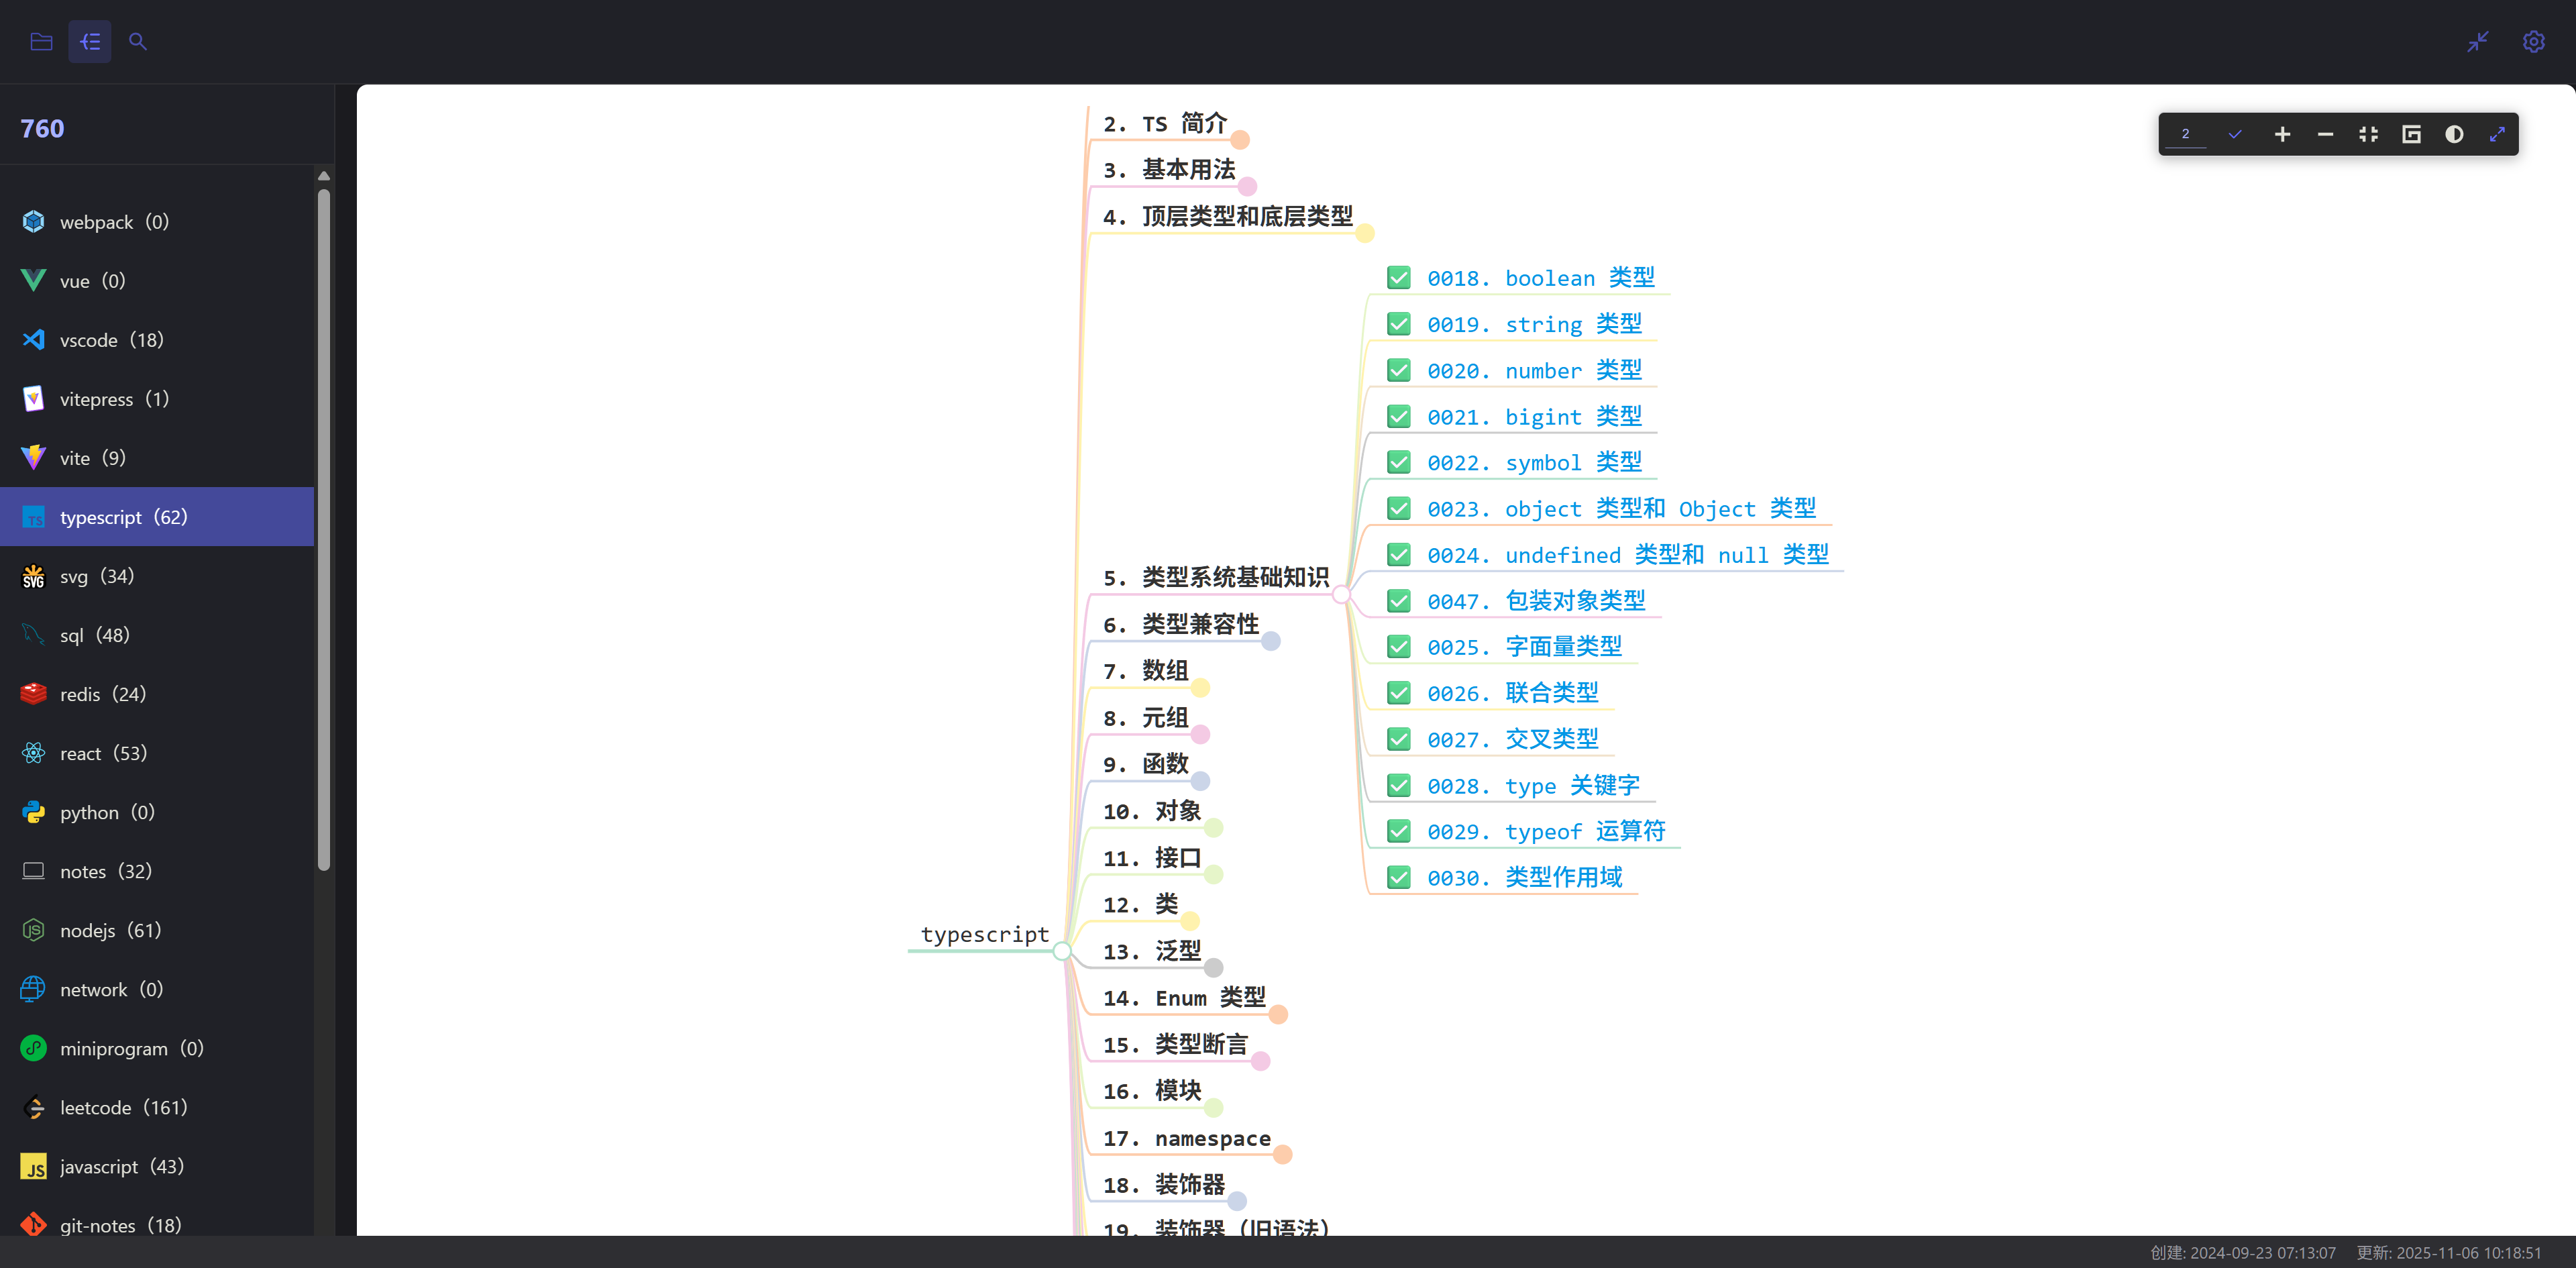Toggle checkbox next to 0030 类型作用域
Screen dimensions: 2576x1268
(1399, 878)
